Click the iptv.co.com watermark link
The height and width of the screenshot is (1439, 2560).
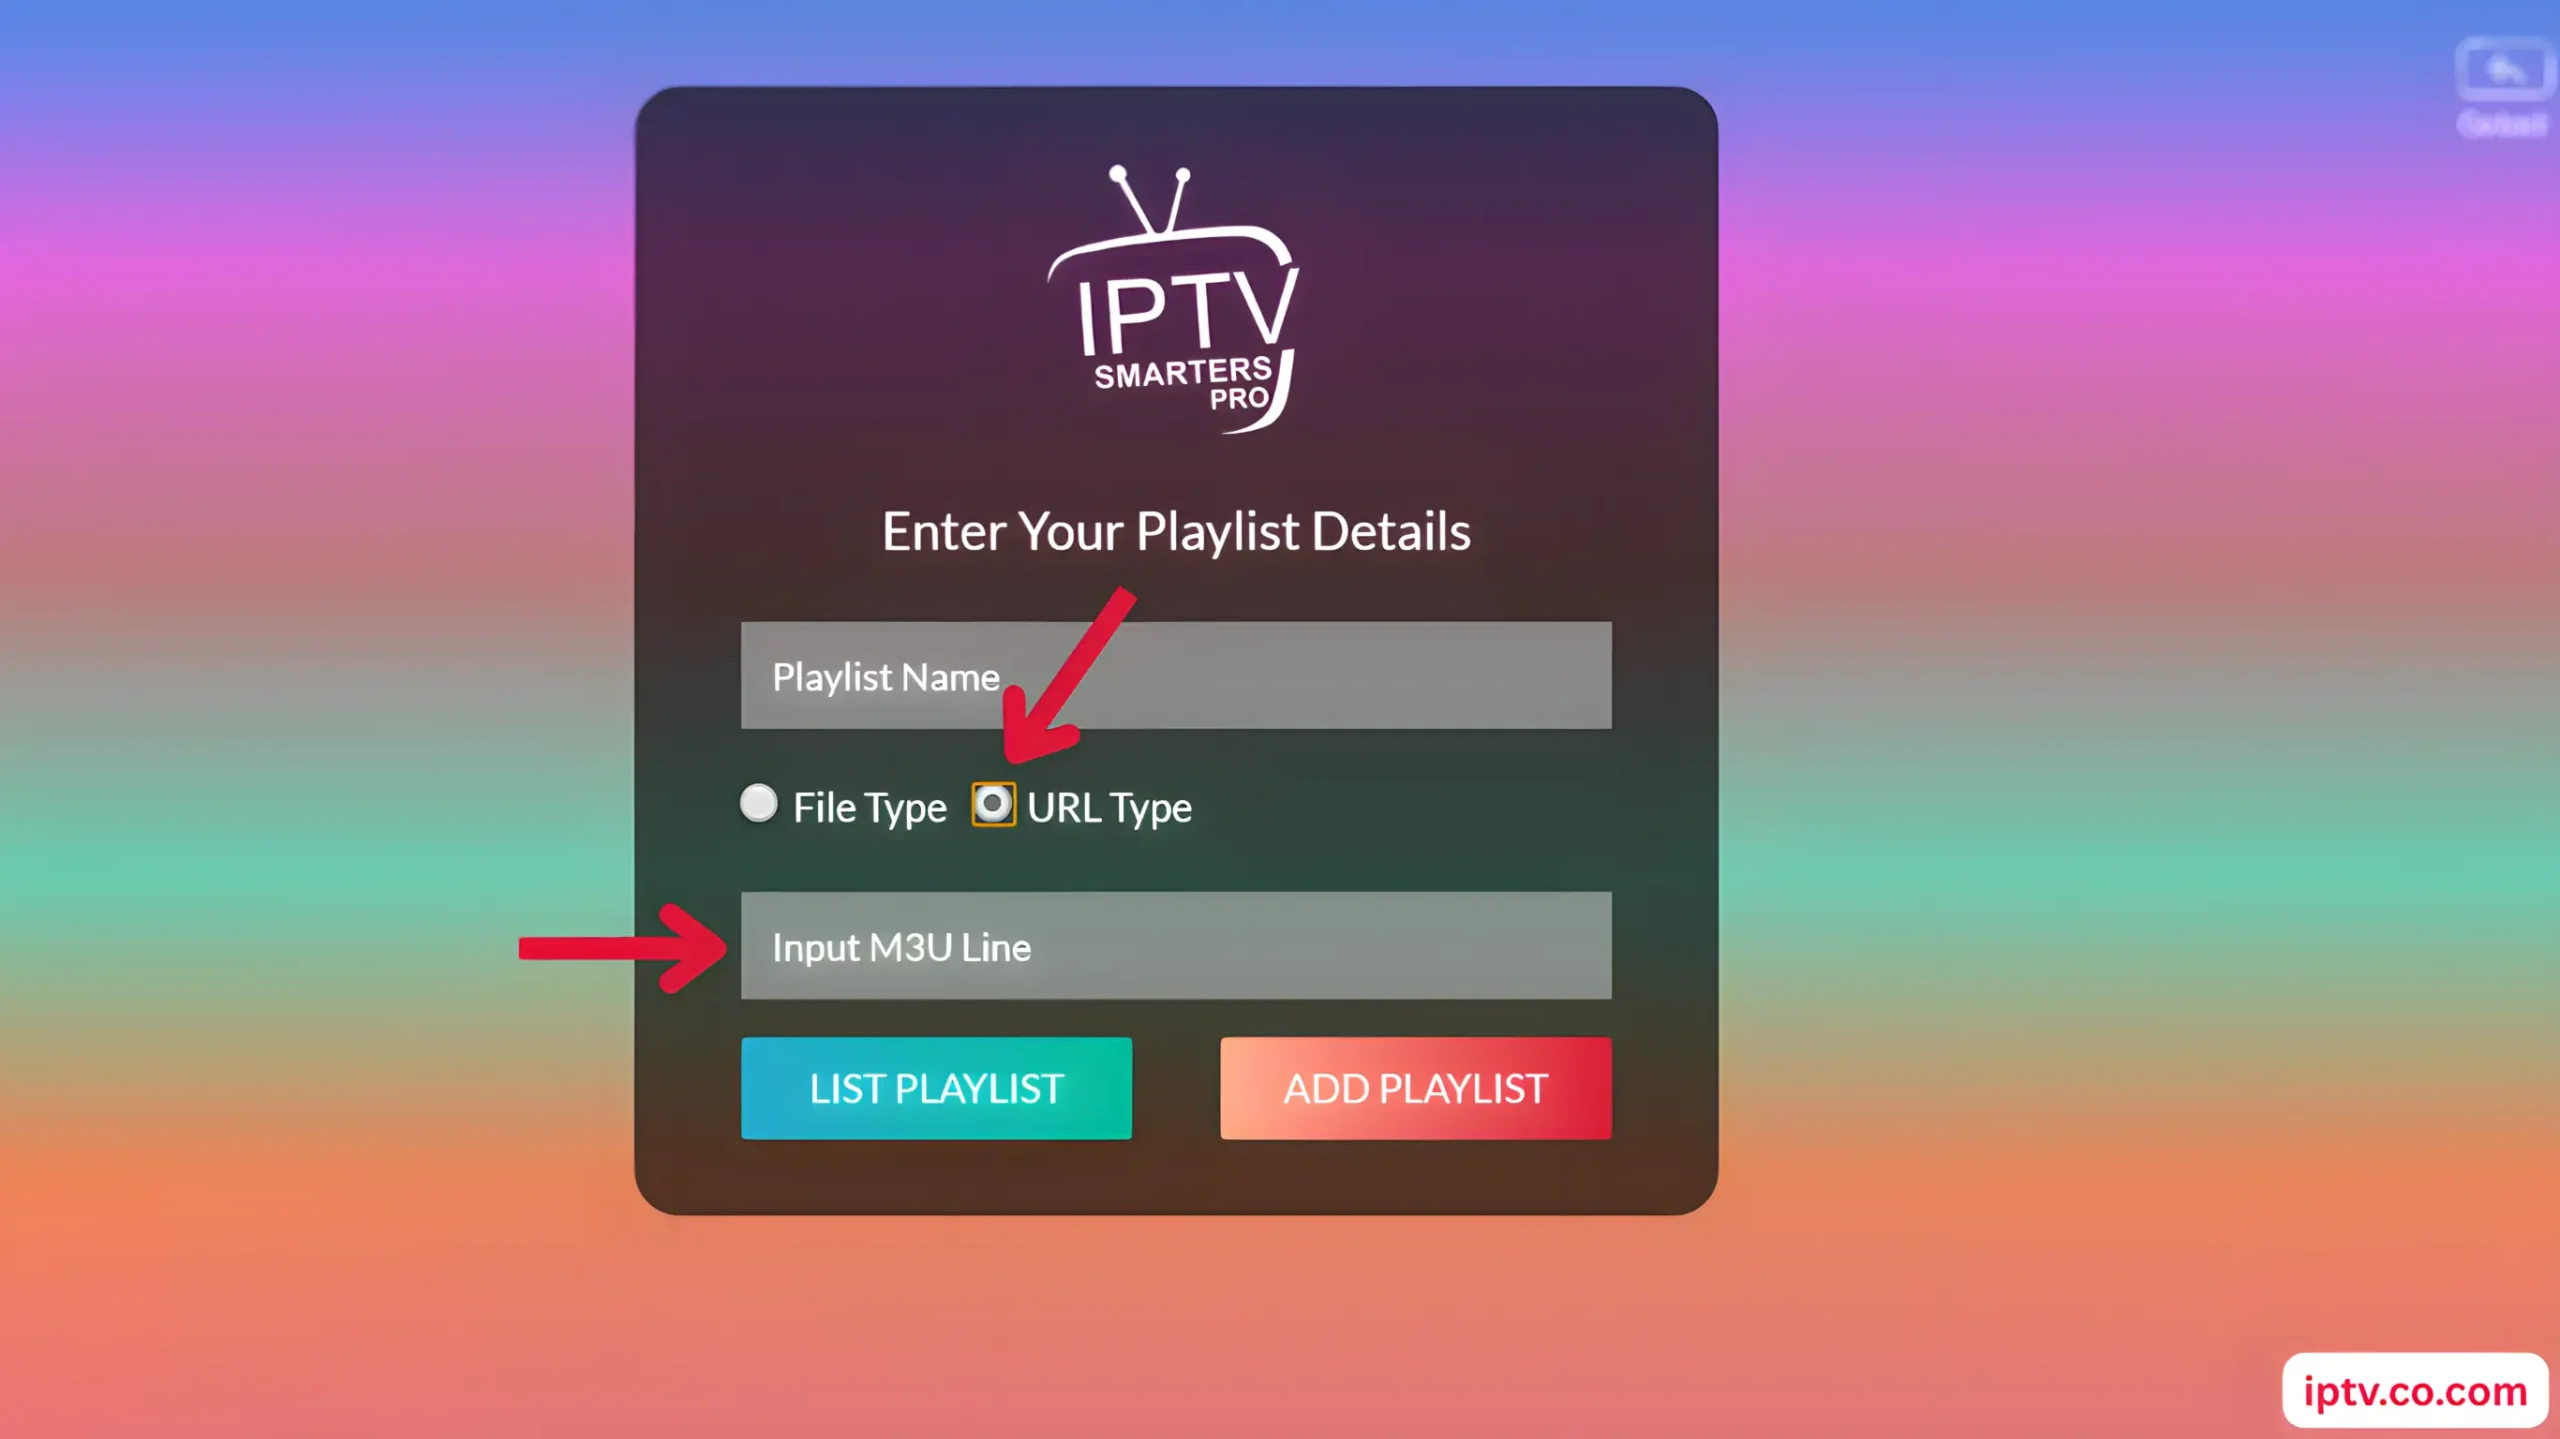click(x=2415, y=1391)
